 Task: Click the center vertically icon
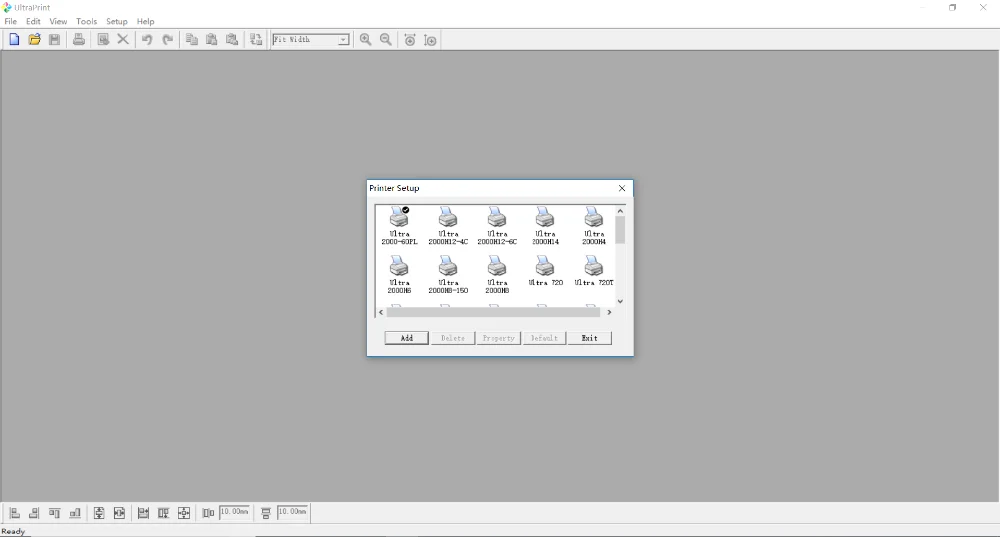click(99, 513)
